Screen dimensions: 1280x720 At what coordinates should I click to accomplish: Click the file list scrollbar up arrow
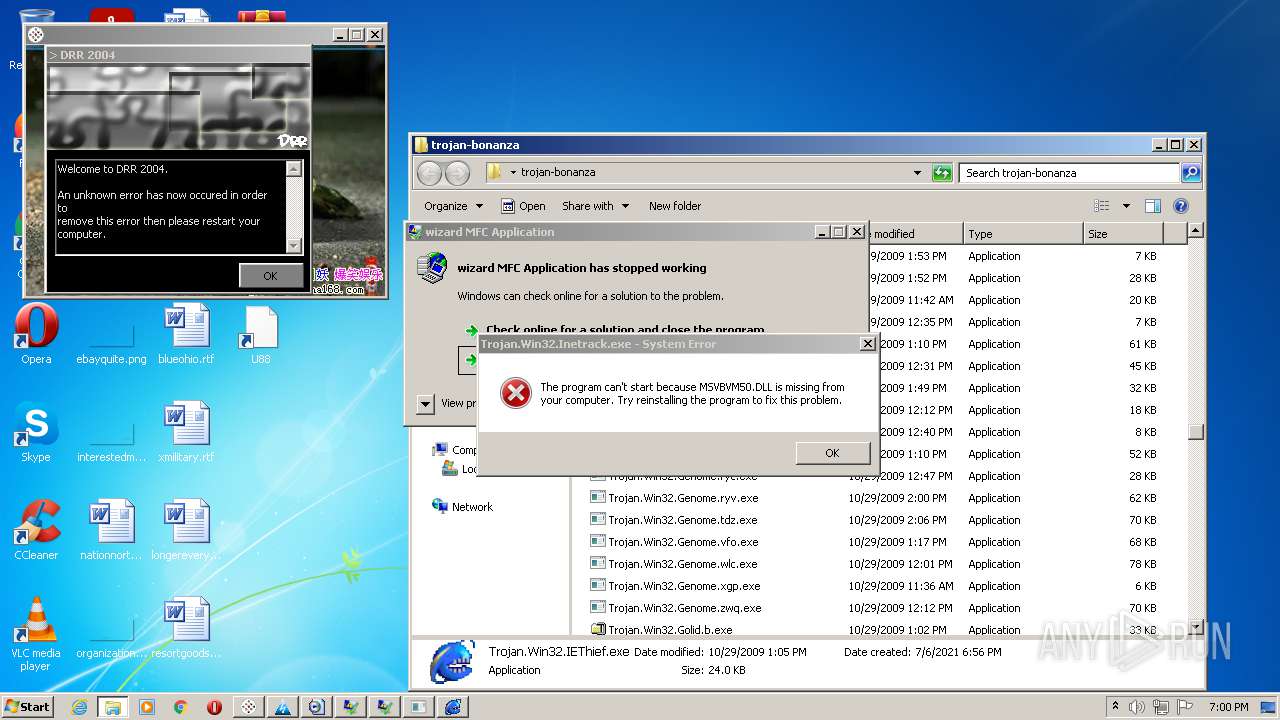click(x=1195, y=232)
